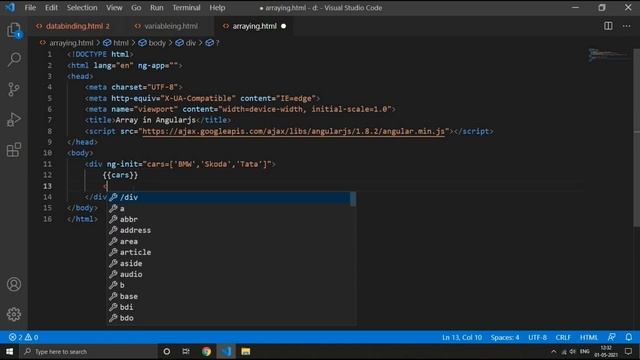Close unsaved arraying.html tab dot

(x=283, y=26)
